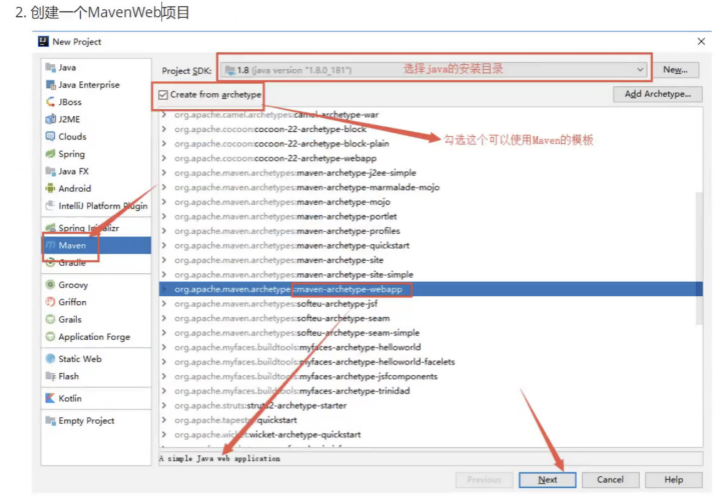Expand the camel-archetype-war node

(164, 115)
